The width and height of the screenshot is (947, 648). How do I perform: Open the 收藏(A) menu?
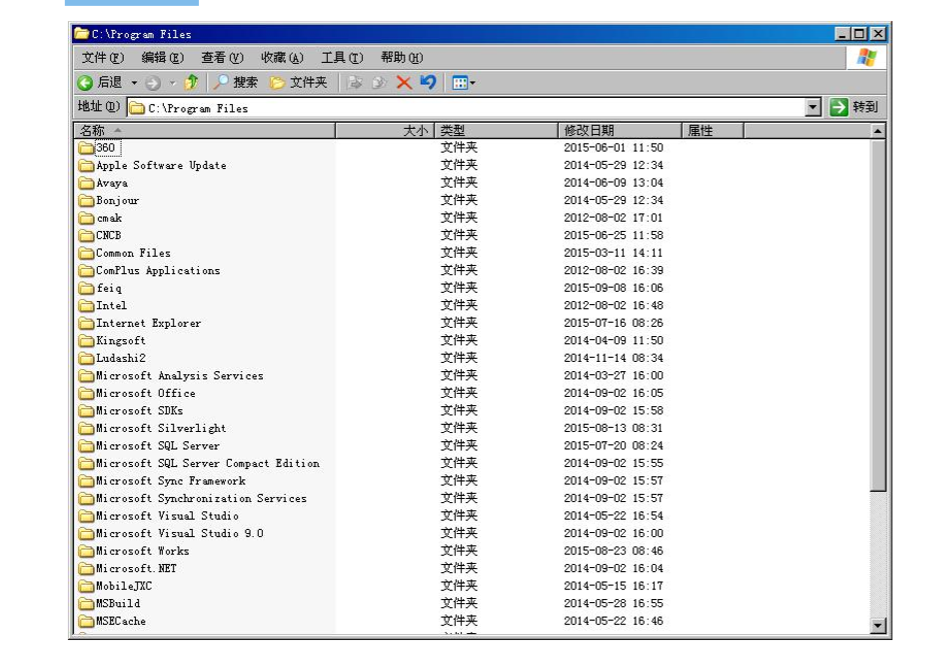coord(282,57)
